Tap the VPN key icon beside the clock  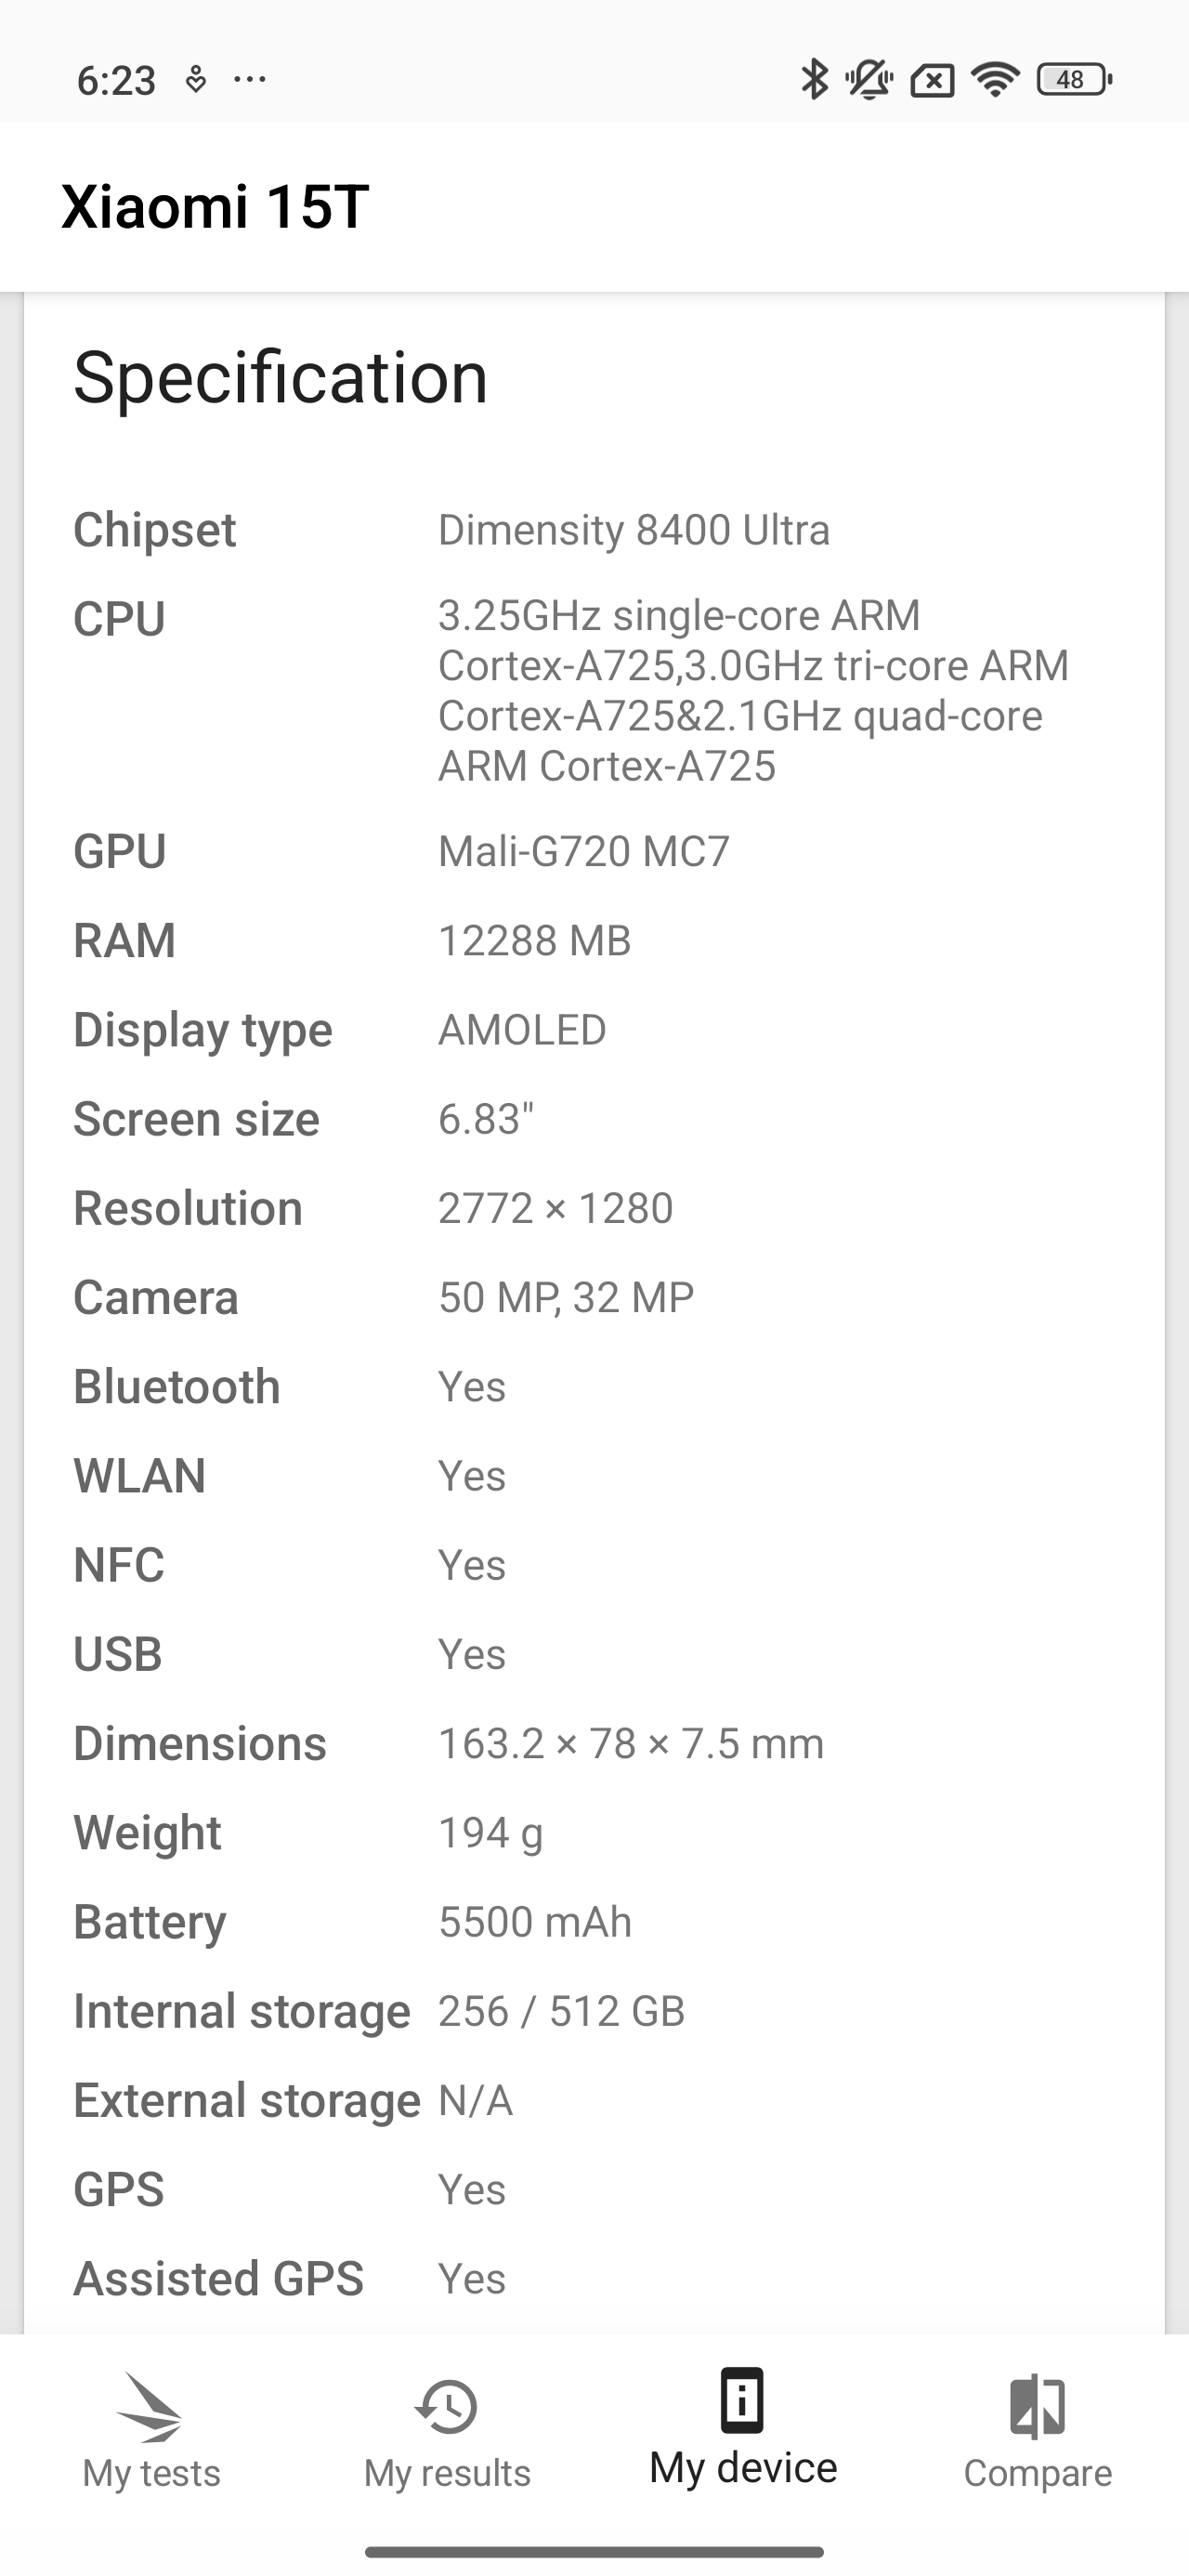196,78
